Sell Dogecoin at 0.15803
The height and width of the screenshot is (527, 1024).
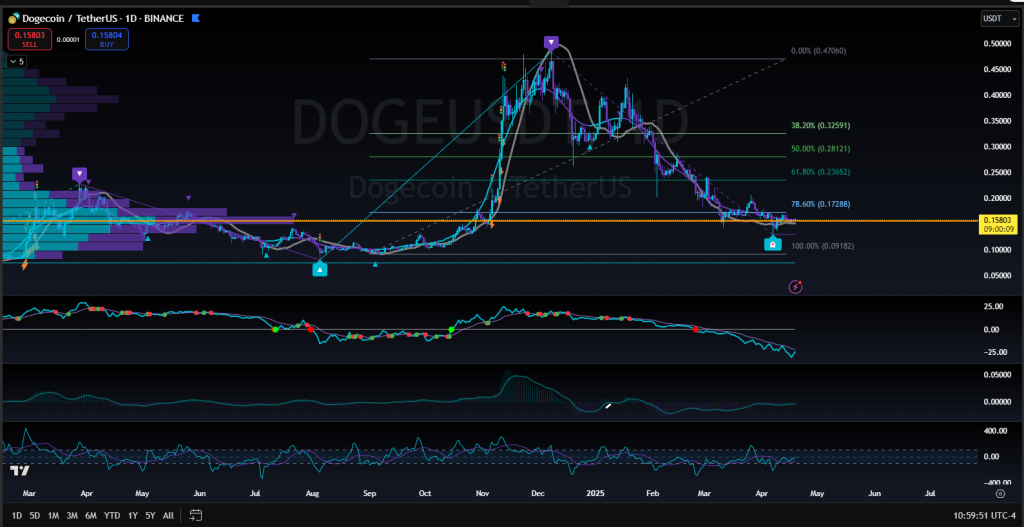[x=30, y=40]
